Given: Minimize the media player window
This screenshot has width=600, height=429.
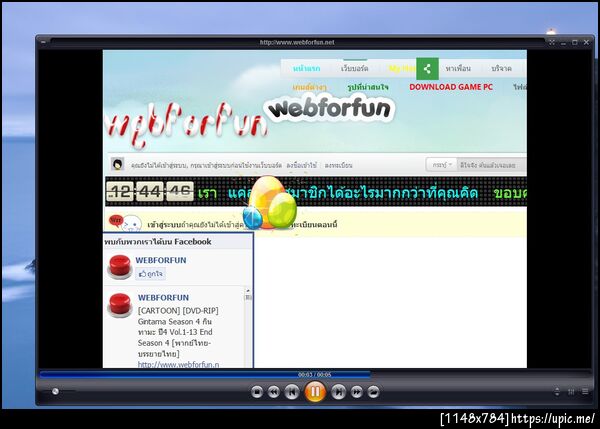Looking at the screenshot, I should click(563, 42).
